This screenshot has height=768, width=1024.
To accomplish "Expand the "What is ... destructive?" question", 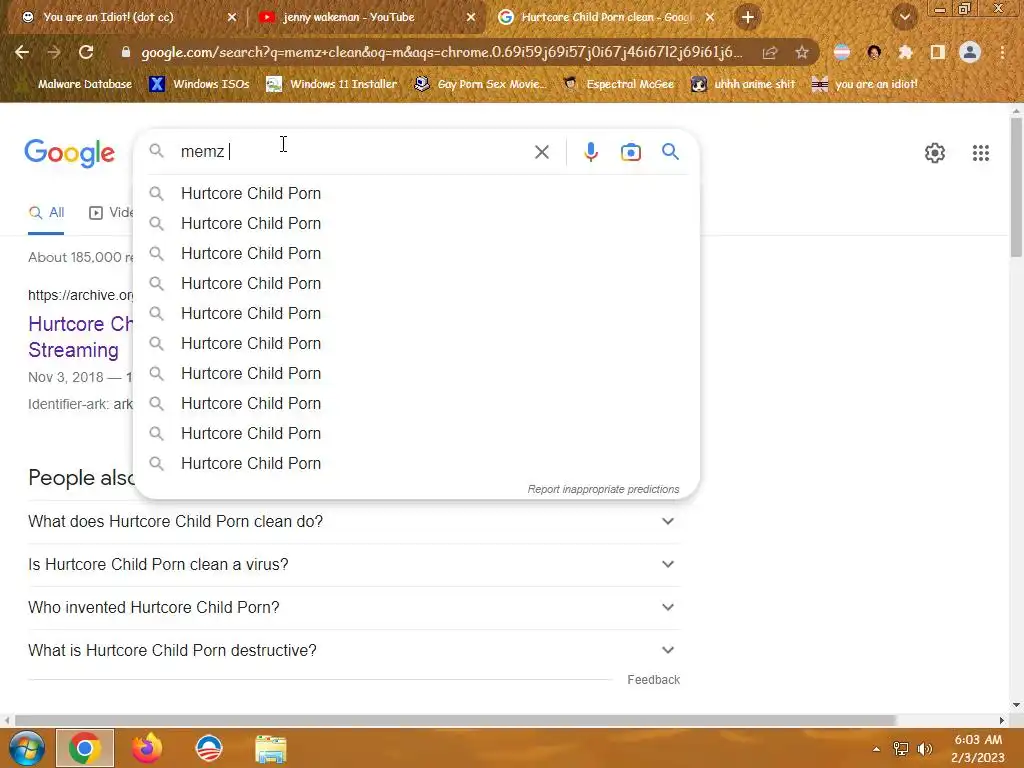I will click(x=354, y=650).
